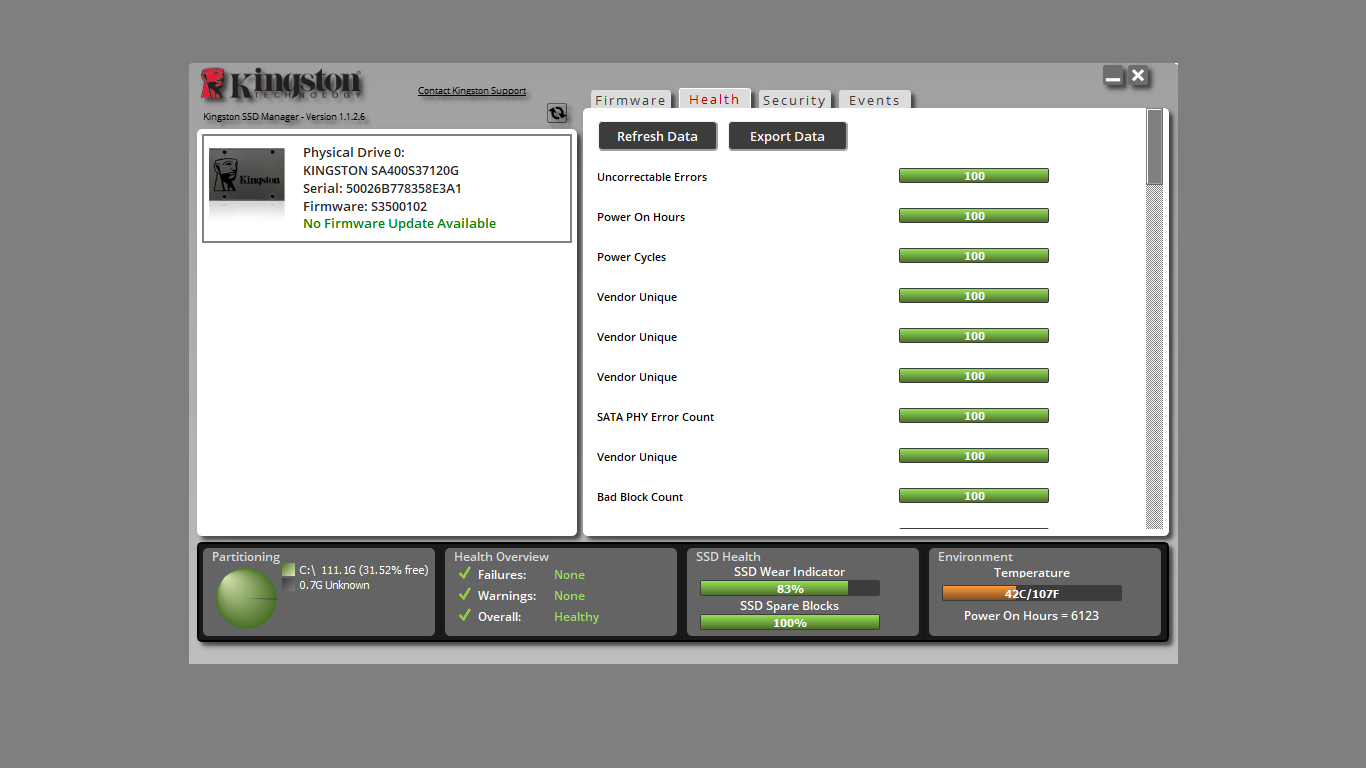Click 'Power On Hours = 6123' text
This screenshot has width=1366, height=768.
click(1031, 616)
